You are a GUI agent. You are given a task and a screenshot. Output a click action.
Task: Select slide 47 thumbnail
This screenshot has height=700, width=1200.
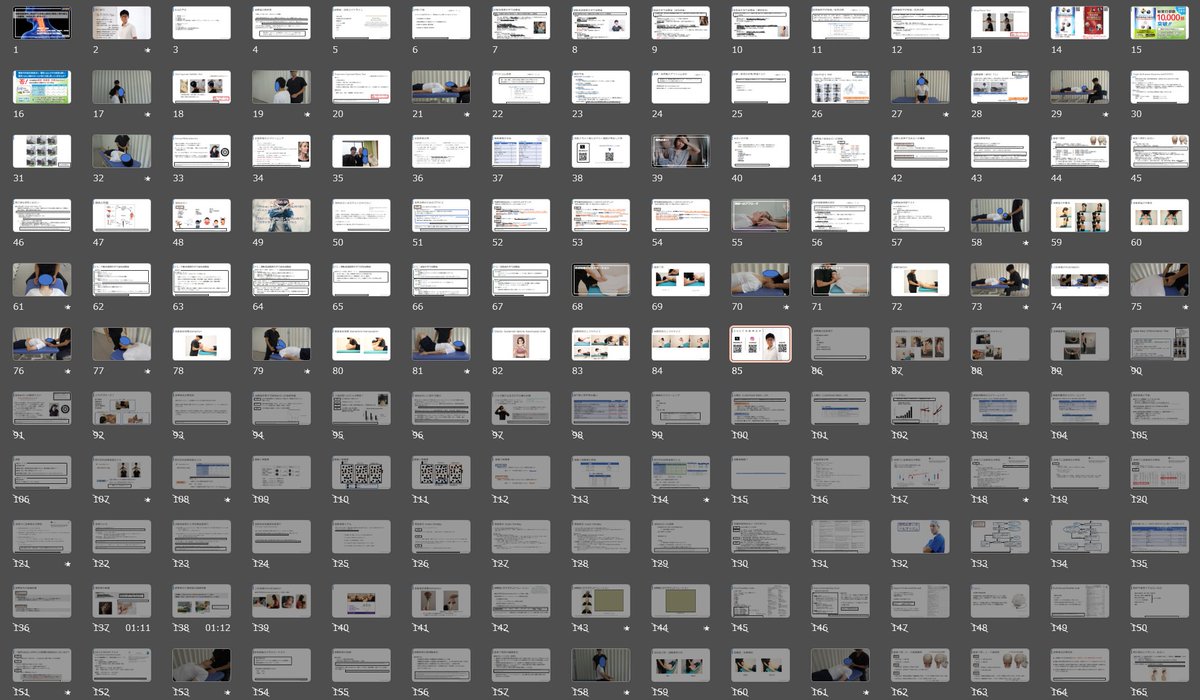pos(122,215)
